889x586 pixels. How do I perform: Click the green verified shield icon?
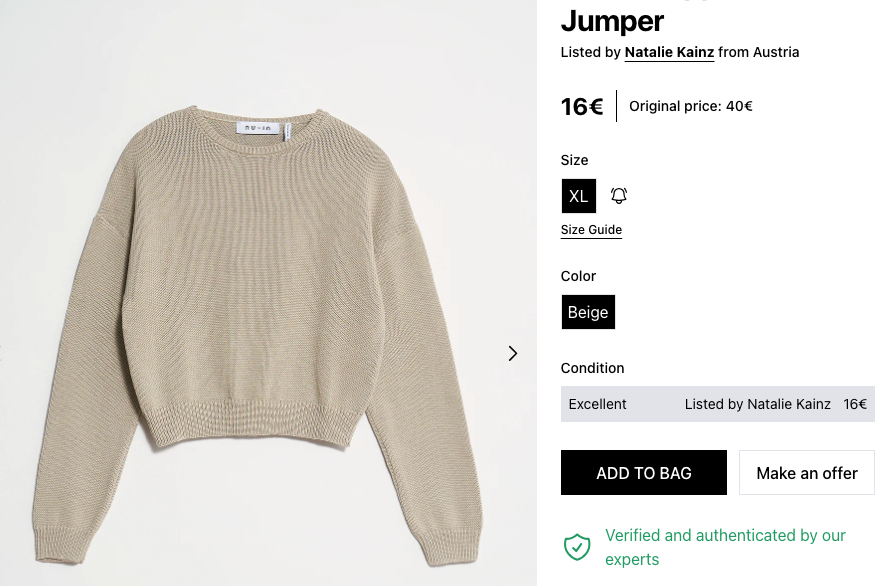tap(577, 547)
